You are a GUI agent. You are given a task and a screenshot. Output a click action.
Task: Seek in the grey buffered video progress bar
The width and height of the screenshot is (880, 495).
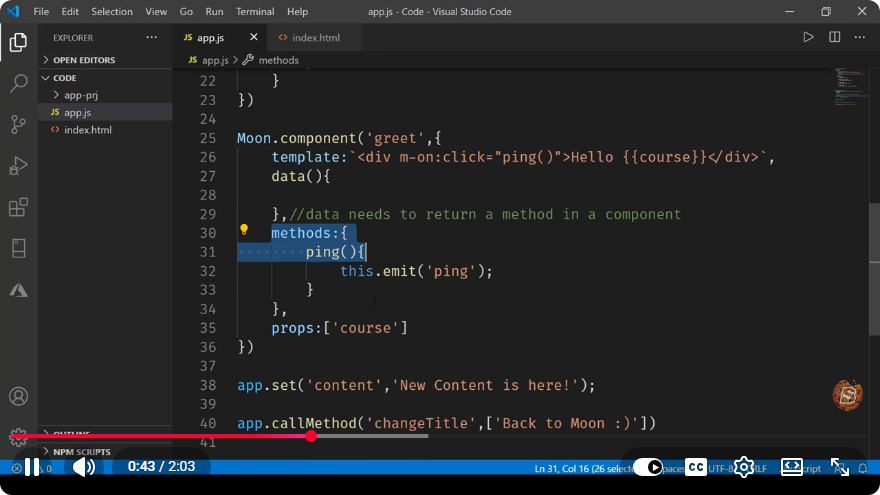[x=370, y=436]
